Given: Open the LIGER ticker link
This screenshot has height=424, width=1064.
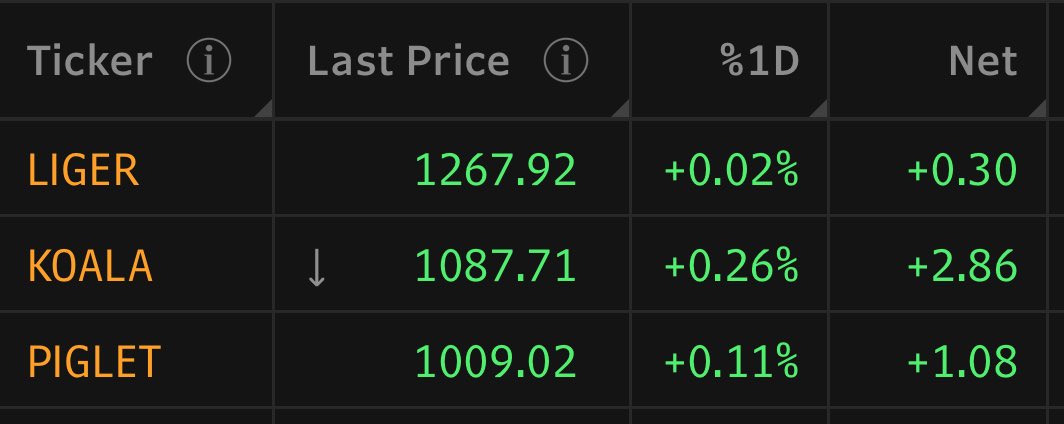Looking at the screenshot, I should click(83, 170).
